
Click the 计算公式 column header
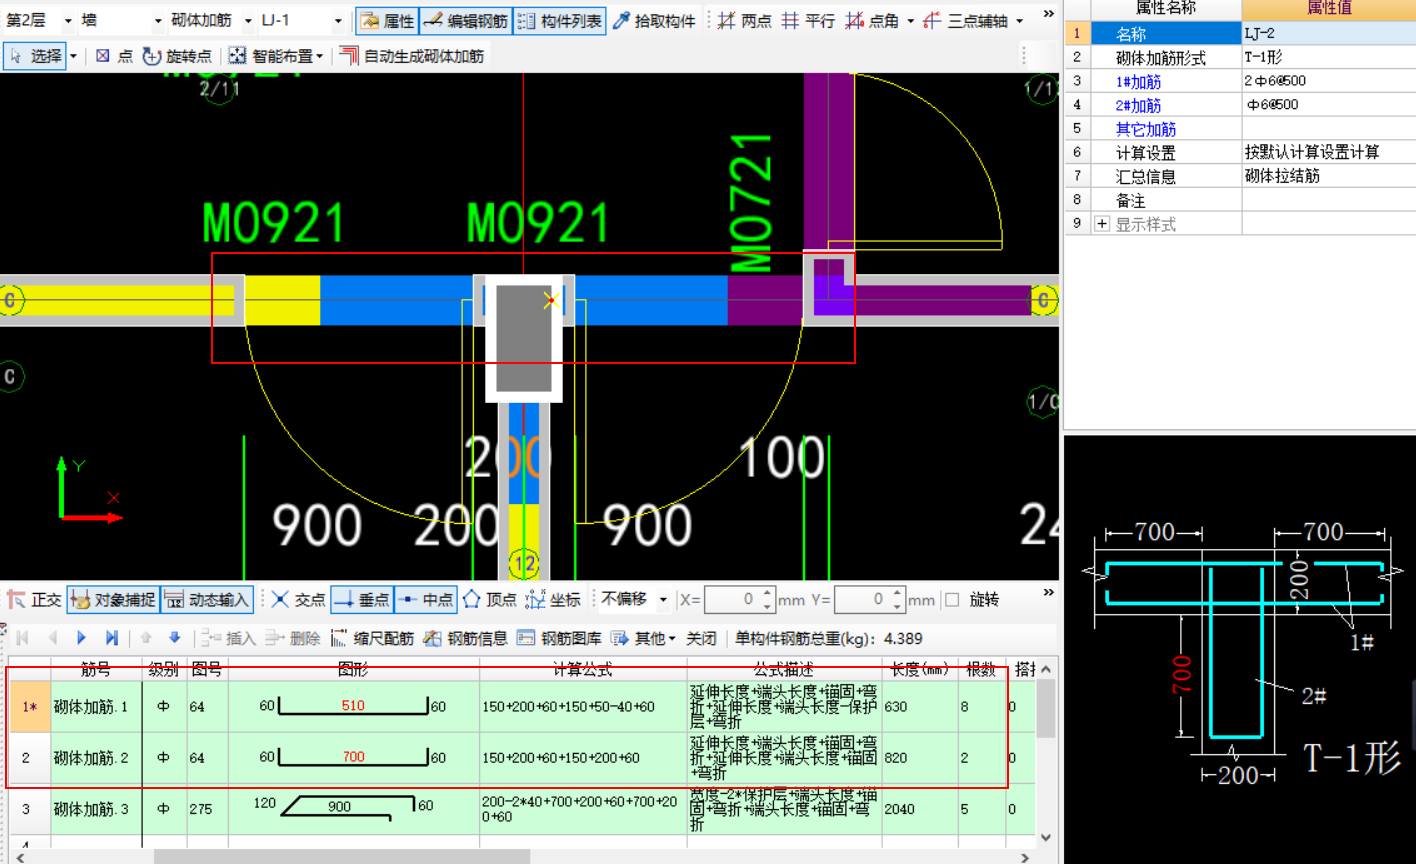click(583, 669)
